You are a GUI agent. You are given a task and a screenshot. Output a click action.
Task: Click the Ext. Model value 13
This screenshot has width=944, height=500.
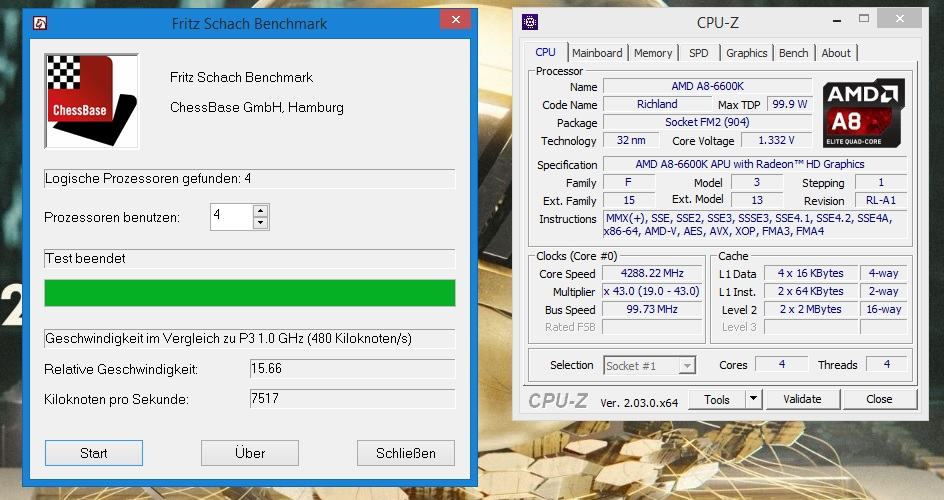click(x=757, y=200)
